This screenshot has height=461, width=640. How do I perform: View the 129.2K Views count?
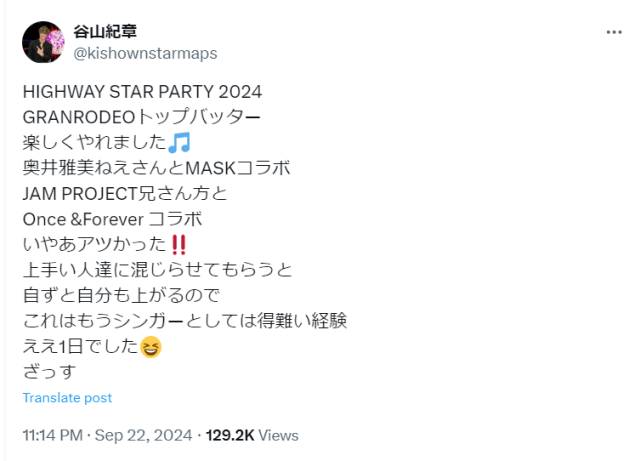252,436
